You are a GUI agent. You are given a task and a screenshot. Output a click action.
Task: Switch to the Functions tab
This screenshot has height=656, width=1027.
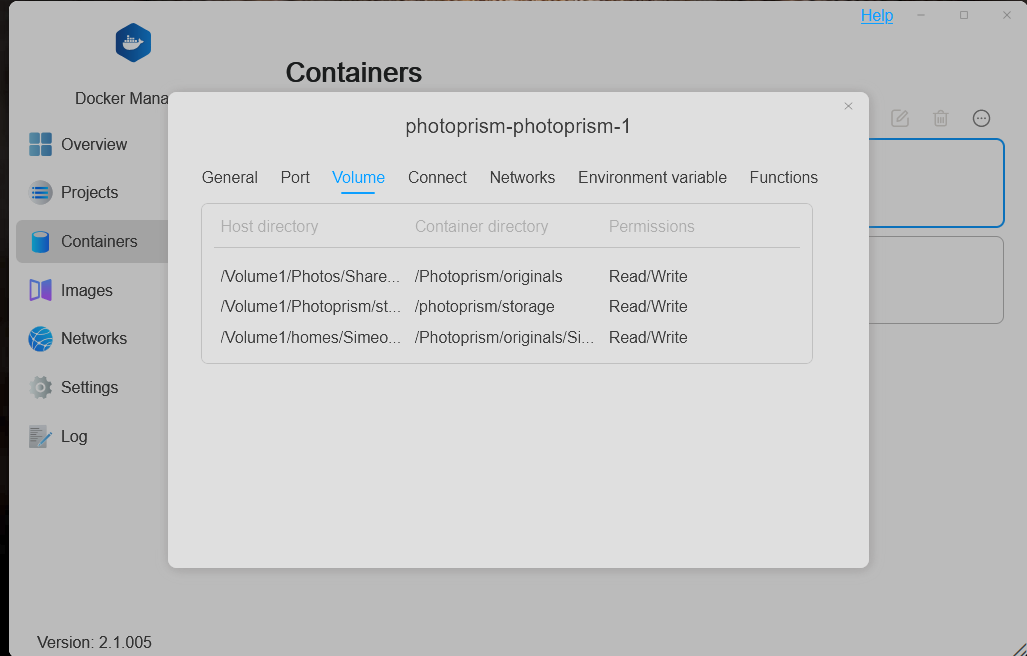784,177
